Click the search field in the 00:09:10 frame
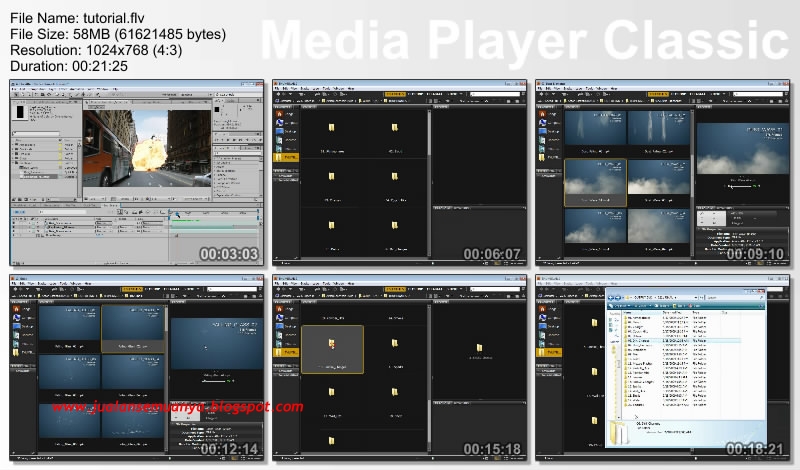 pos(760,94)
